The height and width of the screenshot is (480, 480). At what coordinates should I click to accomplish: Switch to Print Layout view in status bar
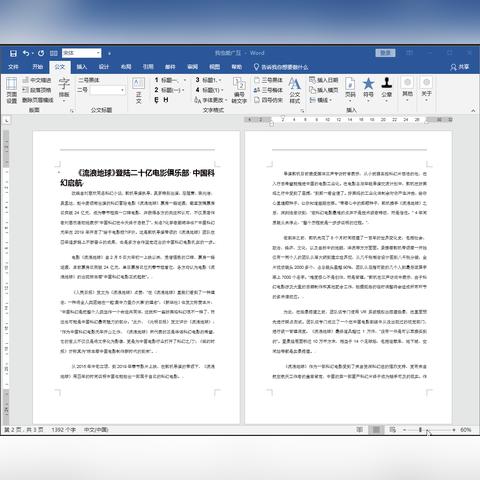376,430
